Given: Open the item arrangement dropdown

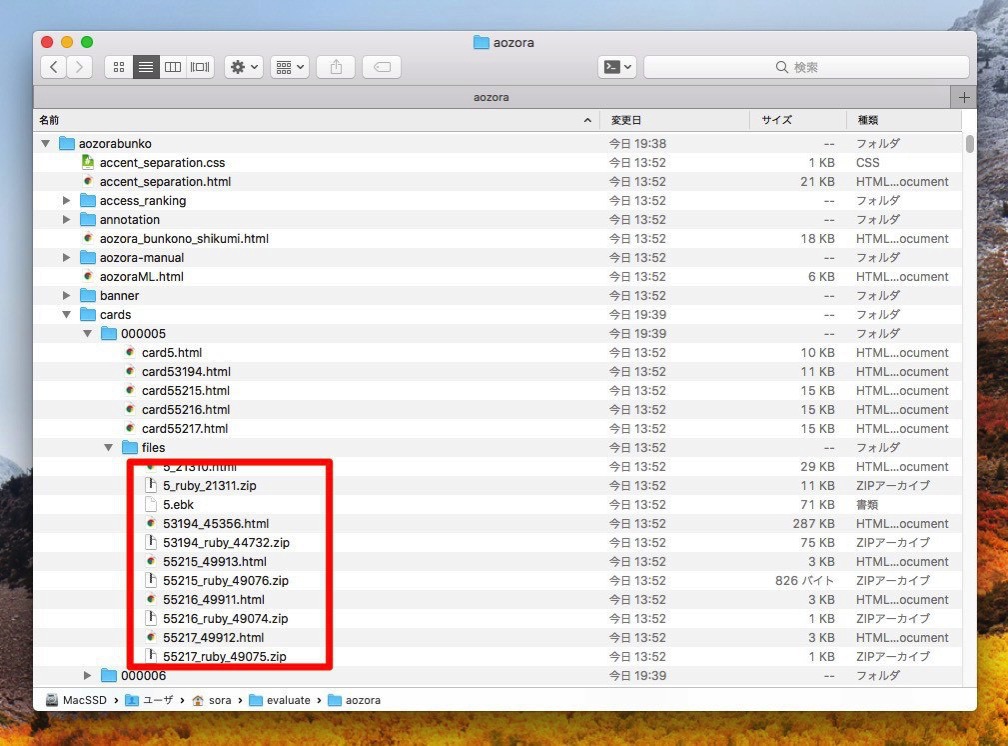Looking at the screenshot, I should click(290, 67).
